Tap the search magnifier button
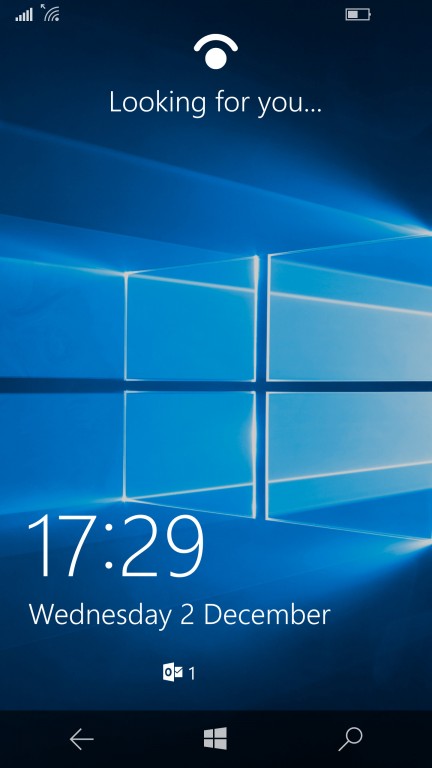The width and height of the screenshot is (432, 768). (351, 739)
